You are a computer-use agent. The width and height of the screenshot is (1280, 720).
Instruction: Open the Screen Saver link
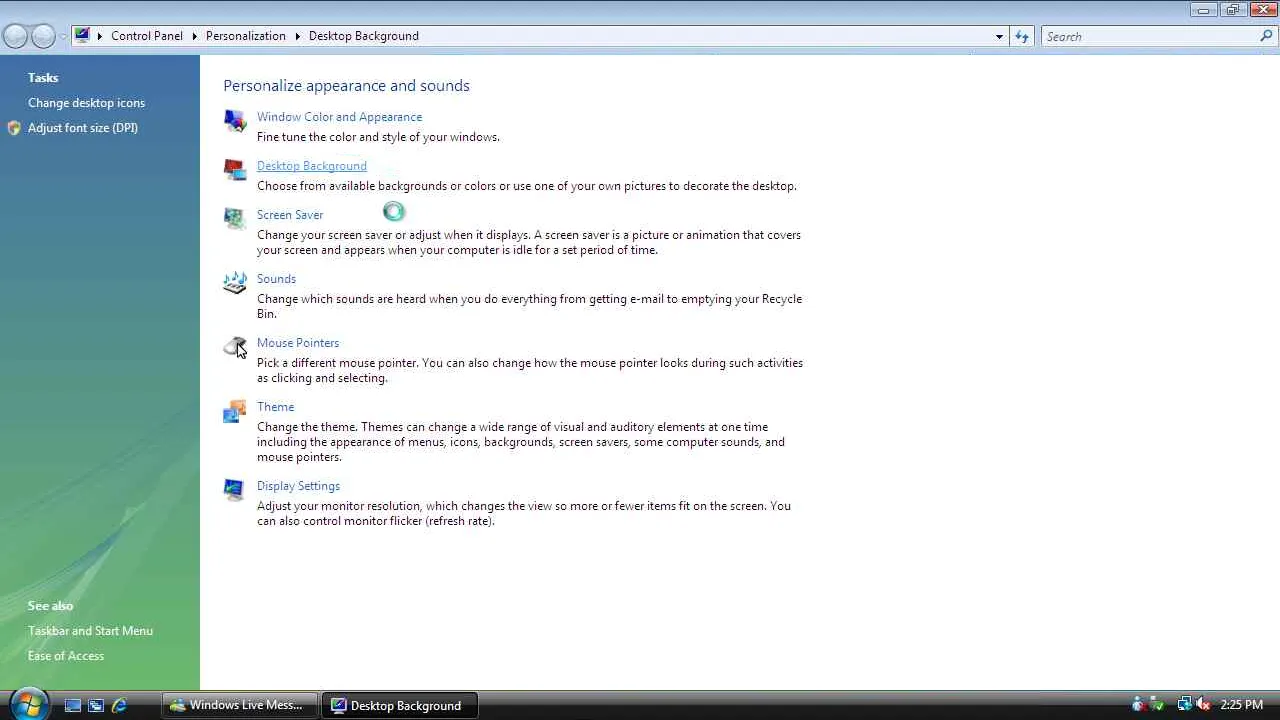pos(290,215)
